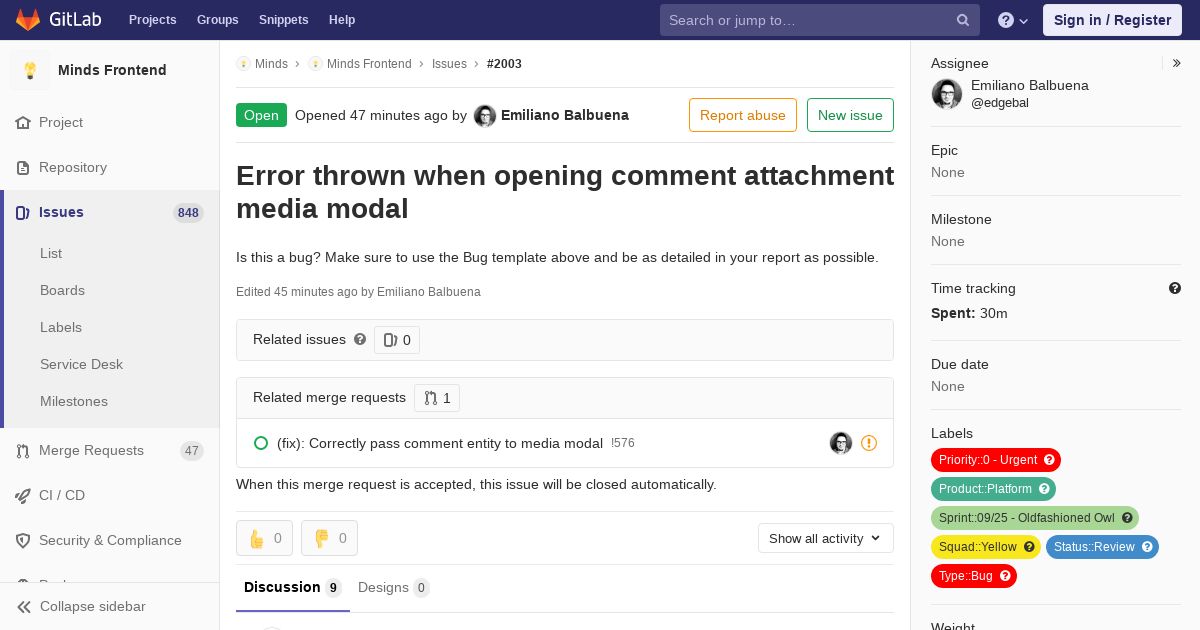Switch to the Designs tab
This screenshot has height=630, width=1200.
394,588
